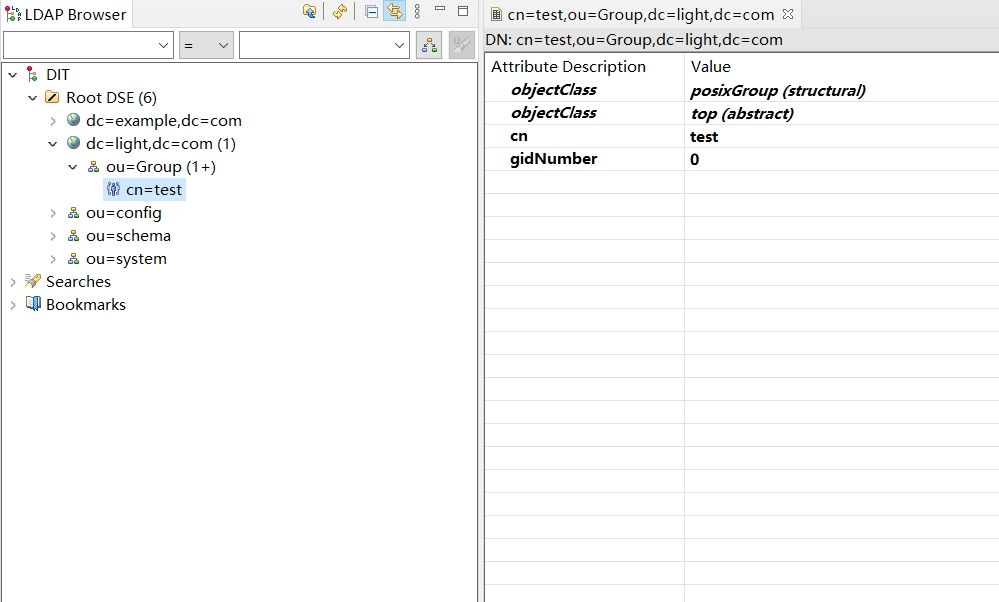This screenshot has width=999, height=602.
Task: Click the up/parent navigation toolbar icon
Action: pos(310,12)
